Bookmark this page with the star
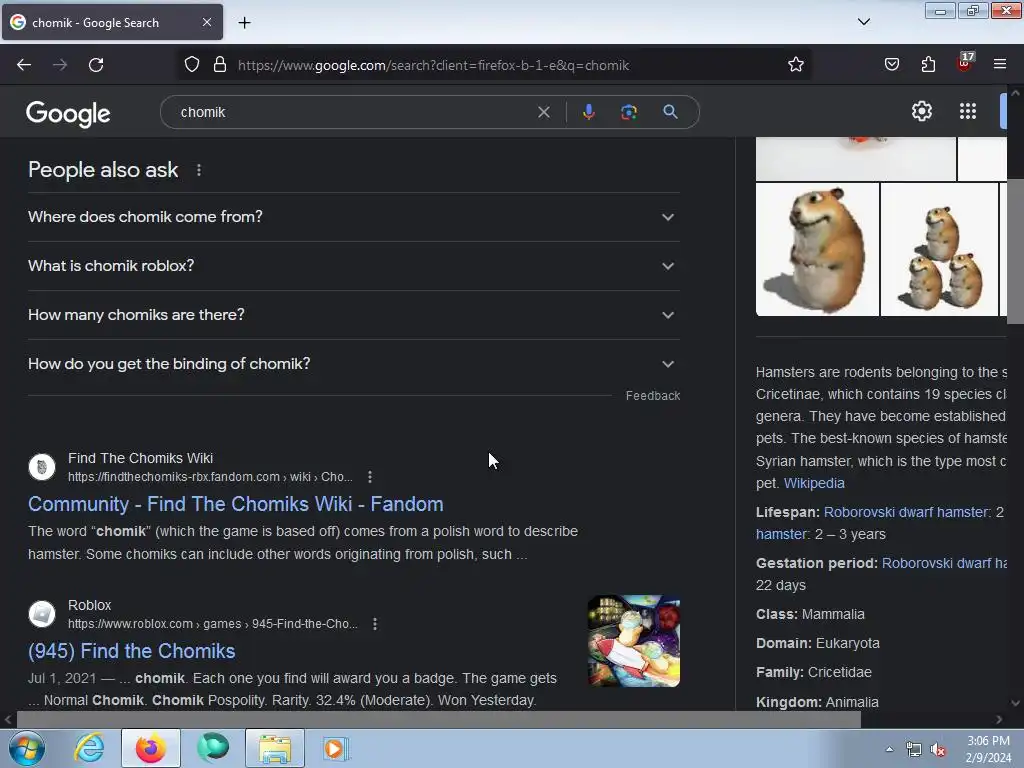1024x768 pixels. coord(795,65)
